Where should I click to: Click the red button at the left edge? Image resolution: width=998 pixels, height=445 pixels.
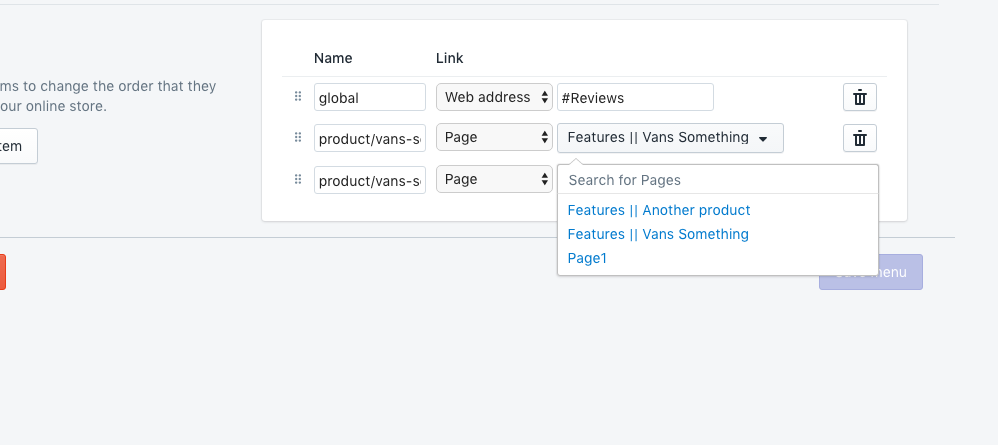tap(2, 272)
